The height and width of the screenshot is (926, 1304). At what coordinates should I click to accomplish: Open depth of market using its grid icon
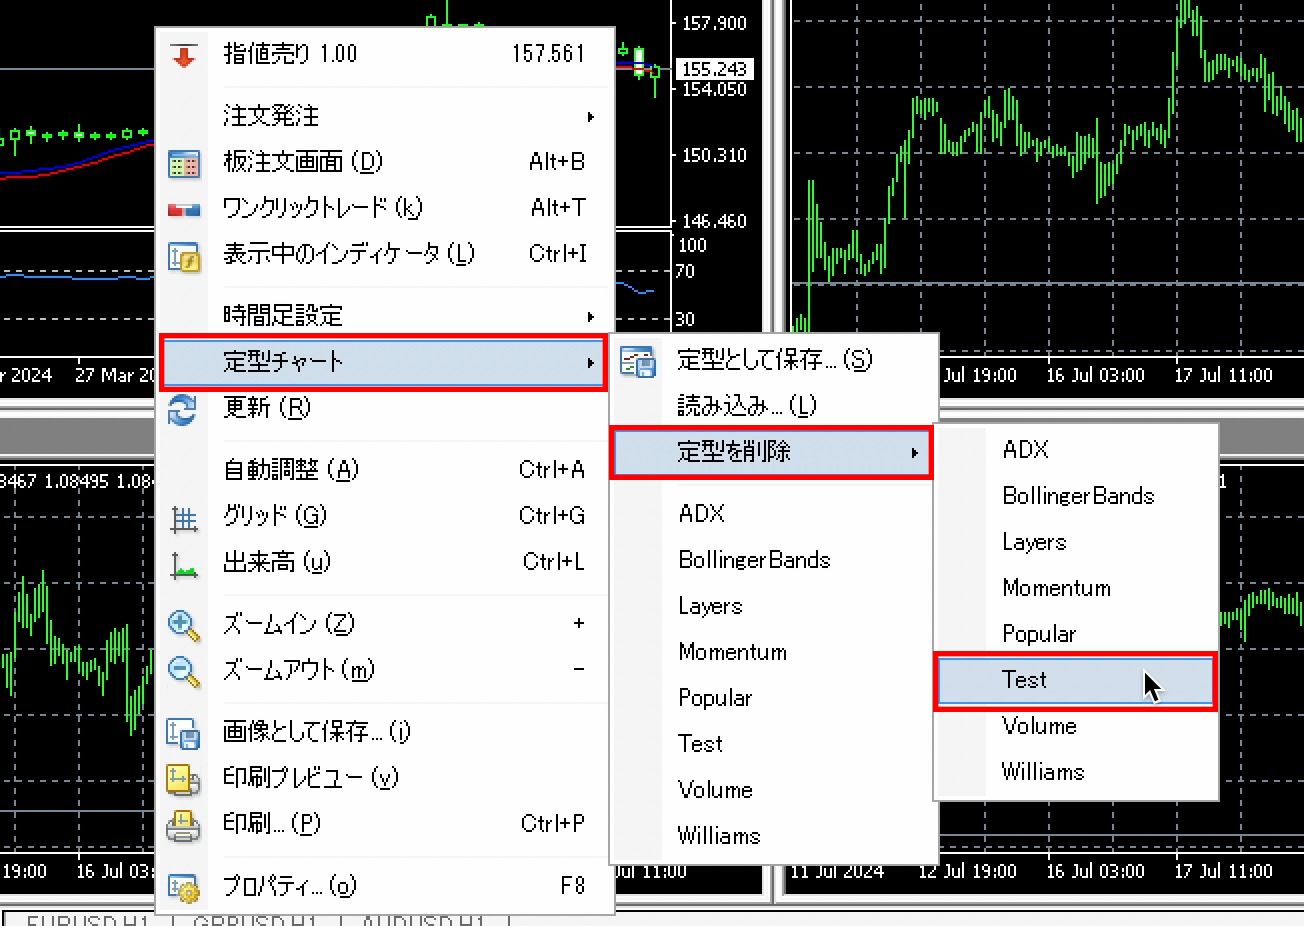click(184, 161)
